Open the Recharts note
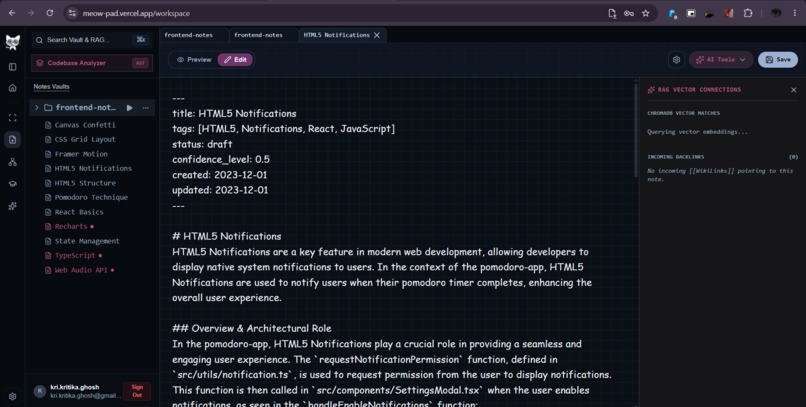 71,227
